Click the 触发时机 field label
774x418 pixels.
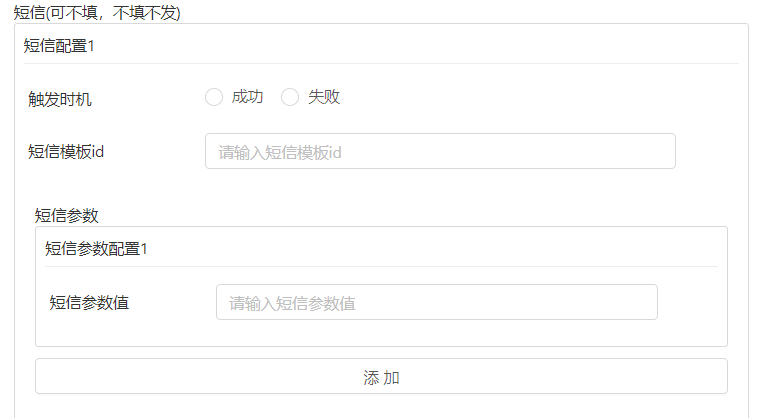[x=60, y=99]
